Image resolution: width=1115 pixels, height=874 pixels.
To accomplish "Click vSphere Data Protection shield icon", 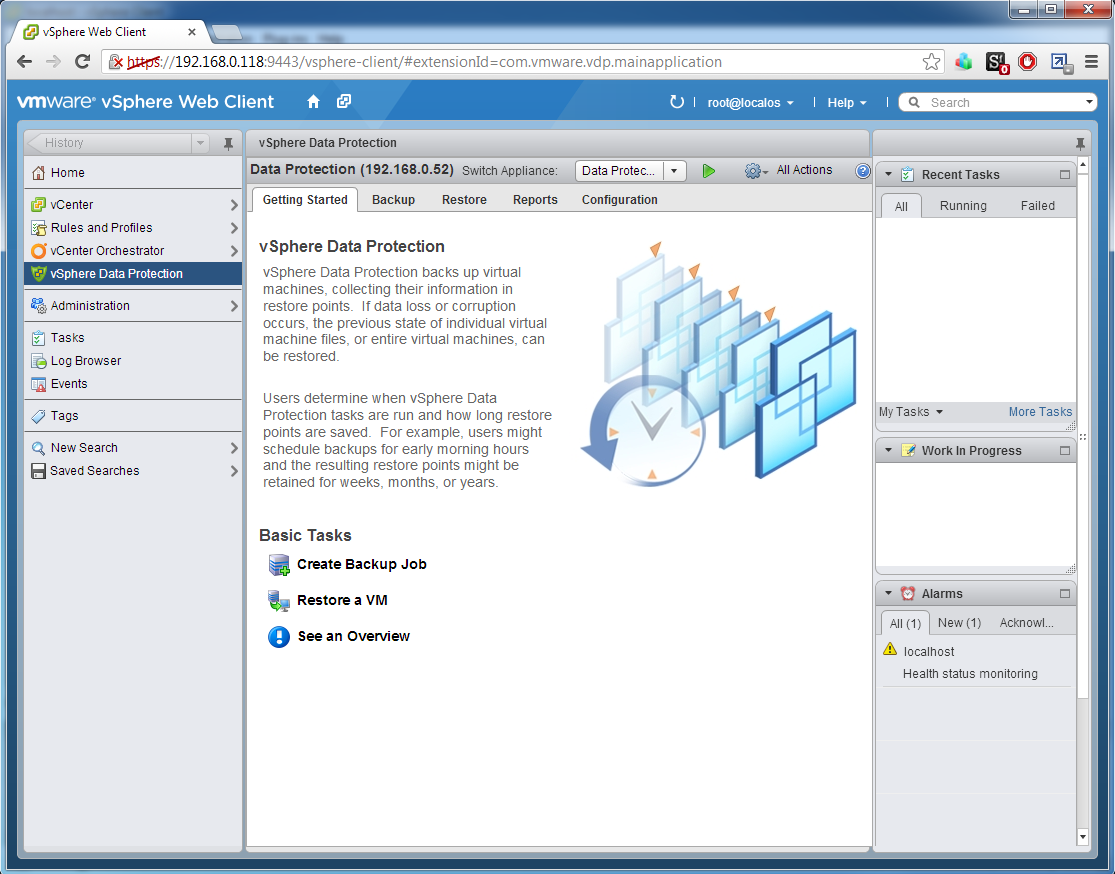I will (38, 273).
